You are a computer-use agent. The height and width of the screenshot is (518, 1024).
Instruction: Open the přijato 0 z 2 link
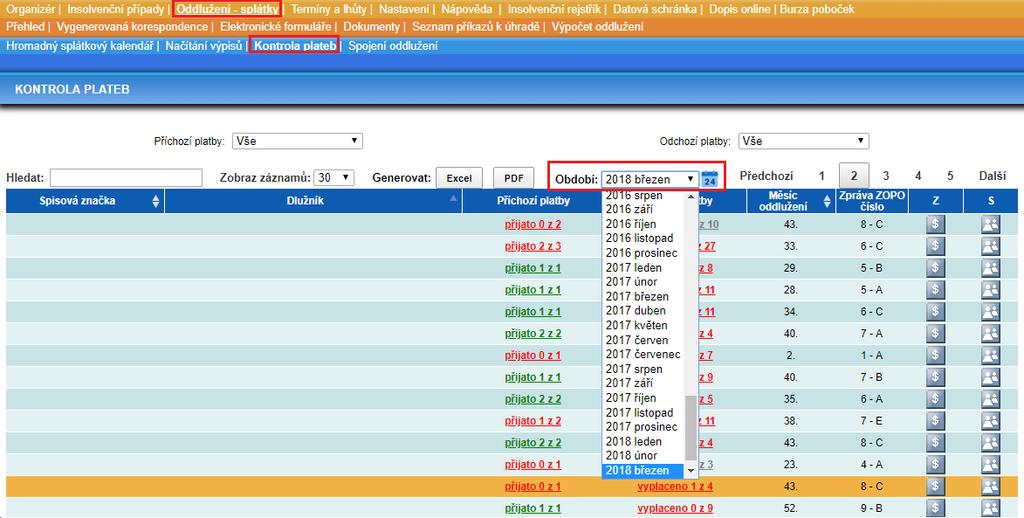click(533, 225)
